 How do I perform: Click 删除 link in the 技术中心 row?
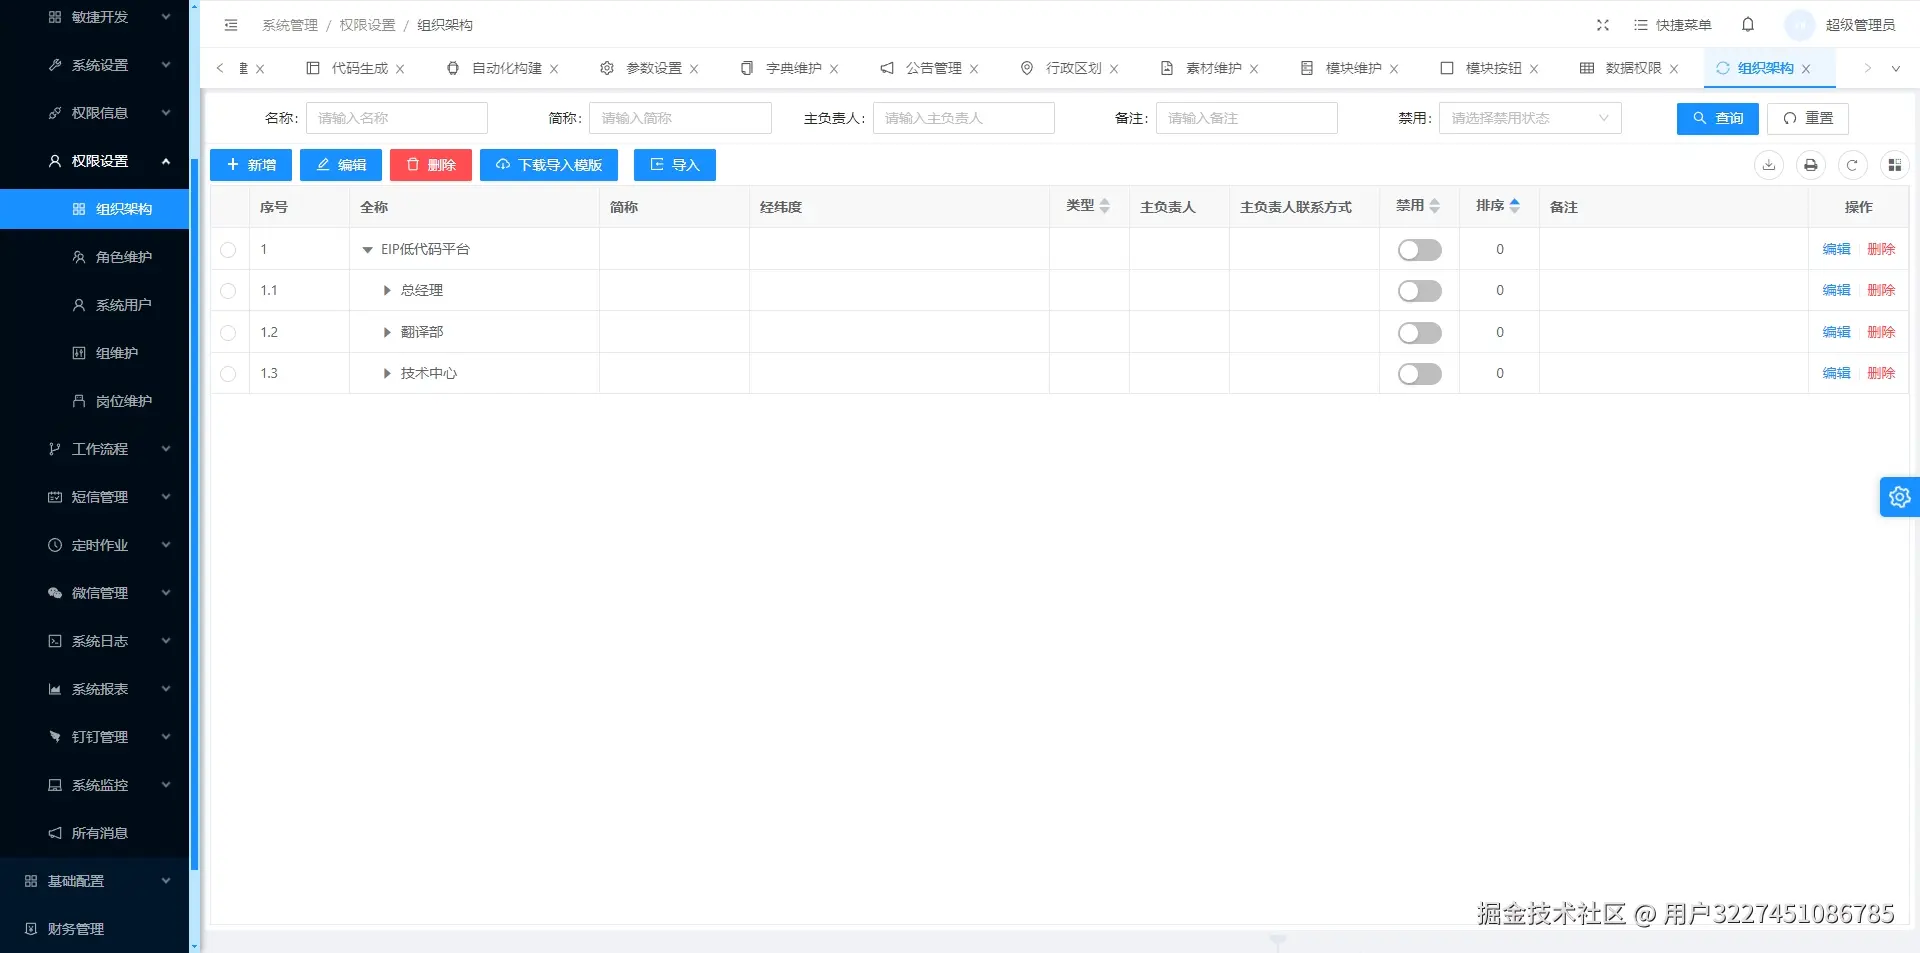(x=1881, y=373)
